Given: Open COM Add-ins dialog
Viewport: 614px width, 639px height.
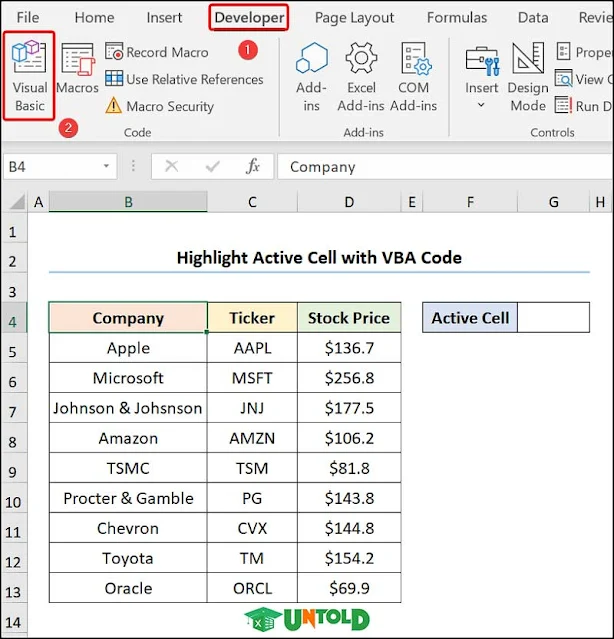Looking at the screenshot, I should pos(413,77).
